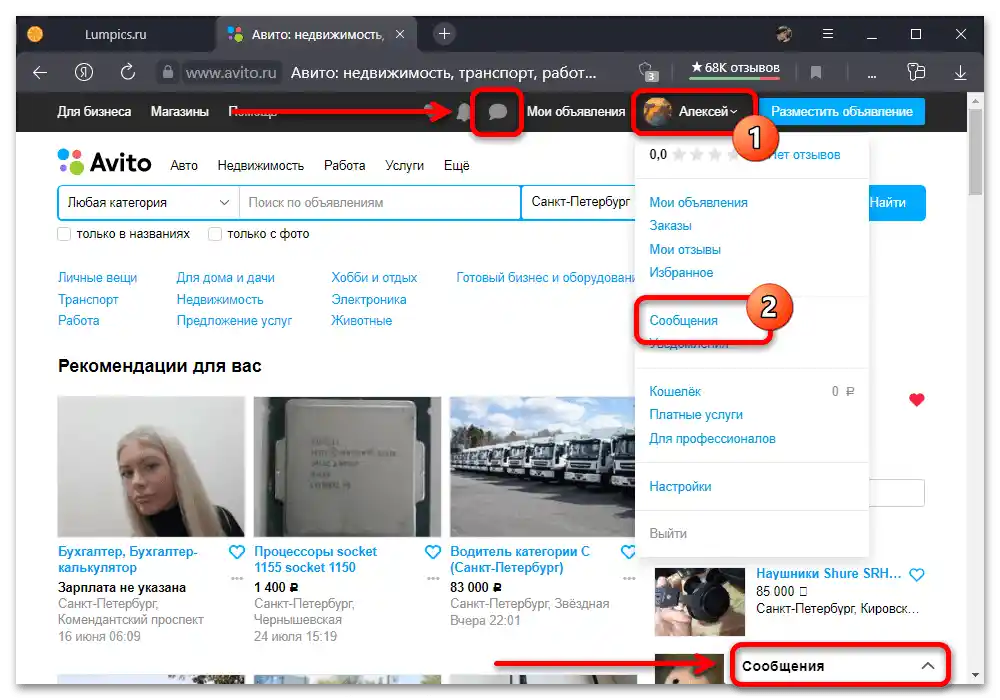The height and width of the screenshot is (700, 1000).
Task: Enable 'только в названиях' checkbox
Action: pos(64,234)
